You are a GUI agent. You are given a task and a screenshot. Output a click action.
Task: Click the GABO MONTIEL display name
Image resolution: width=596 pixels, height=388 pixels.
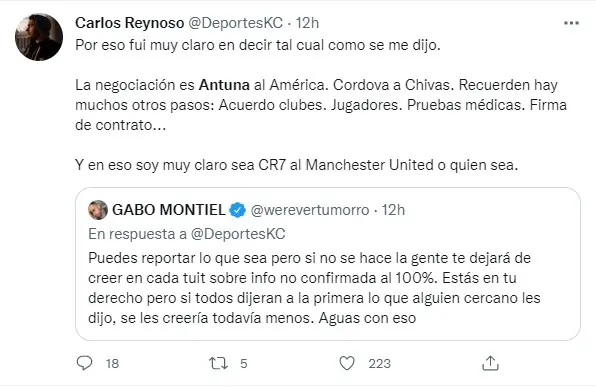[169, 210]
